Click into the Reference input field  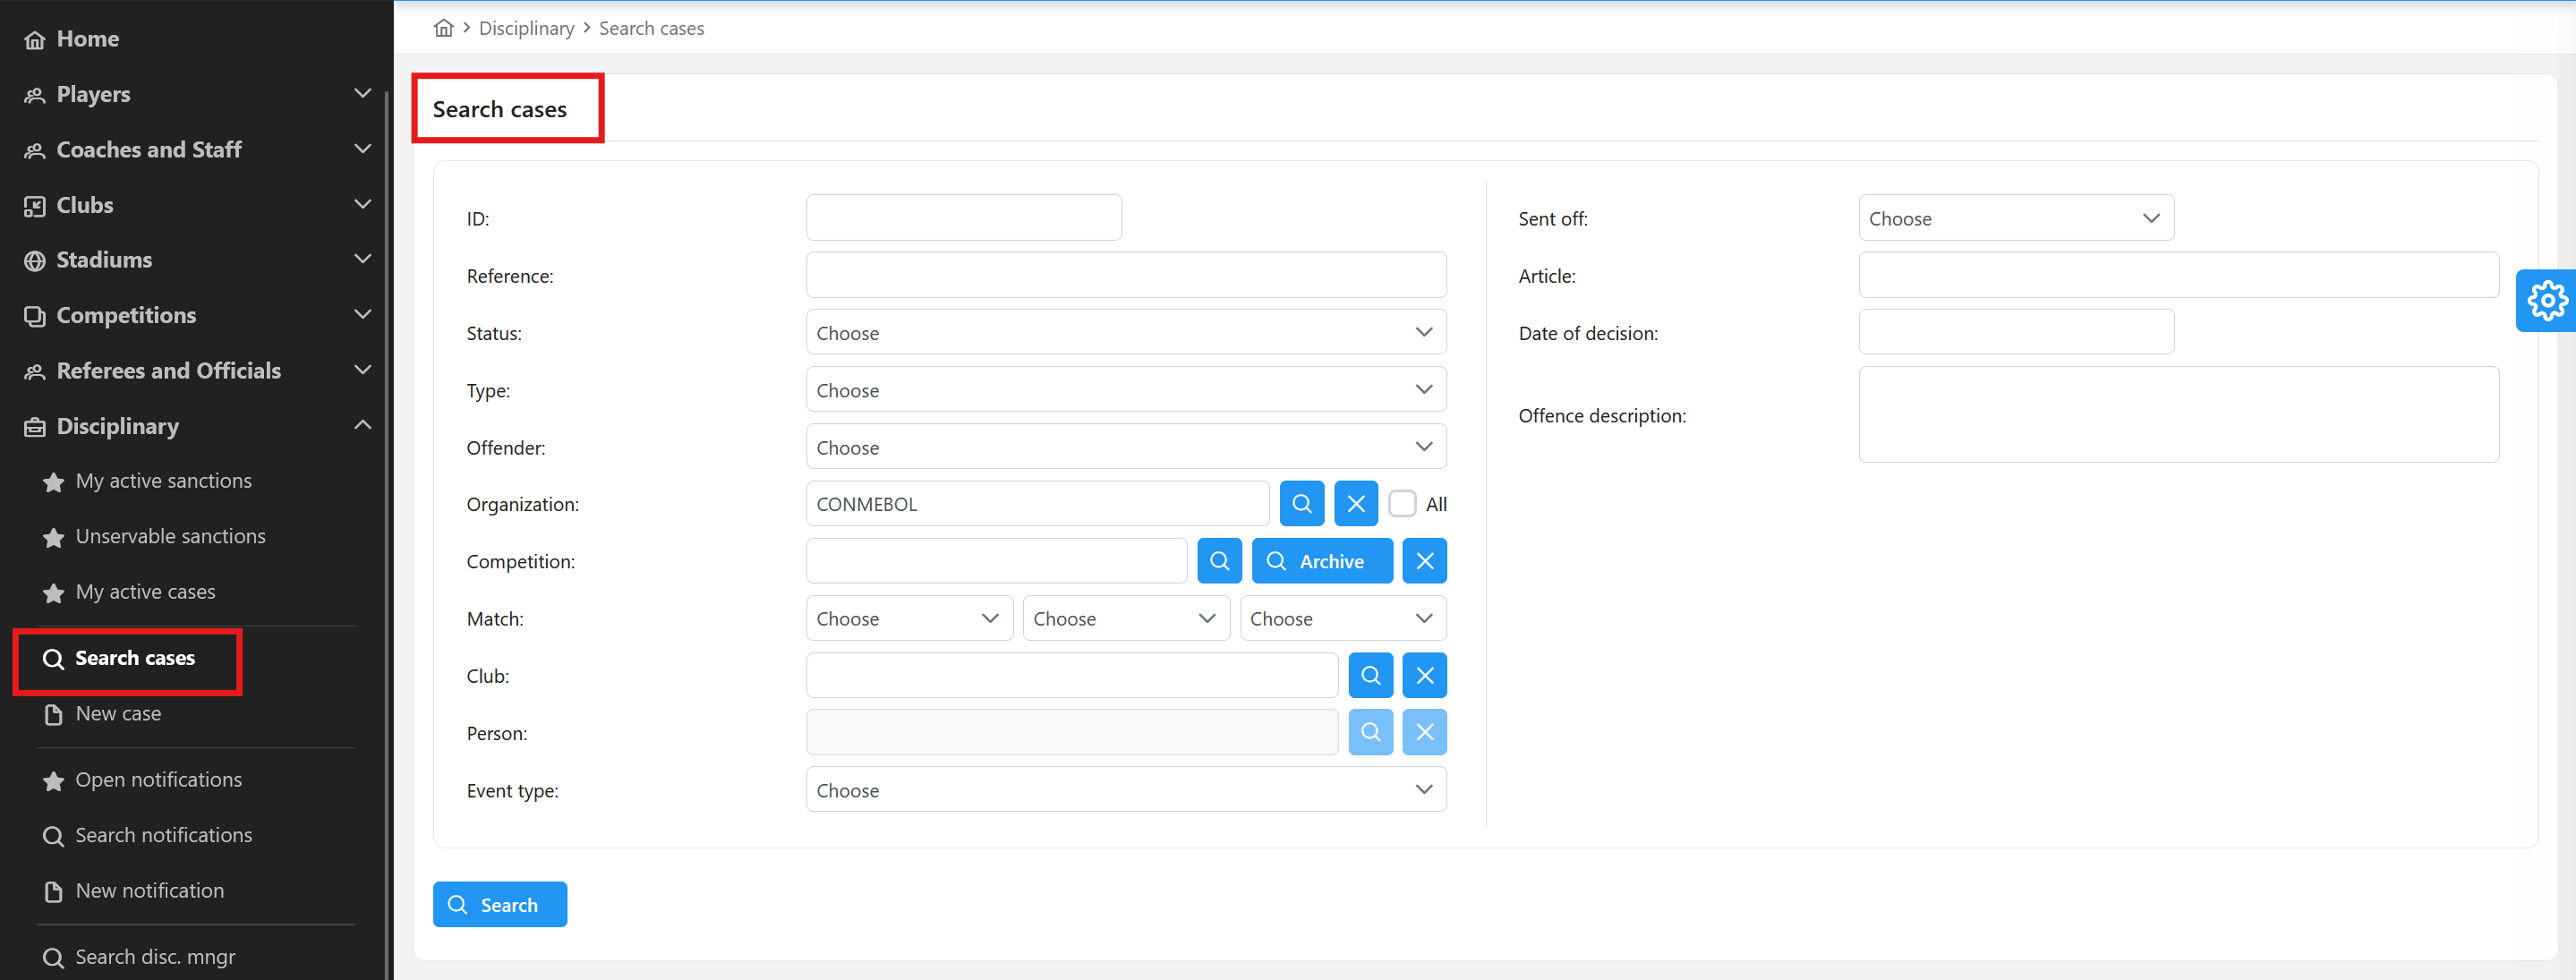1125,275
